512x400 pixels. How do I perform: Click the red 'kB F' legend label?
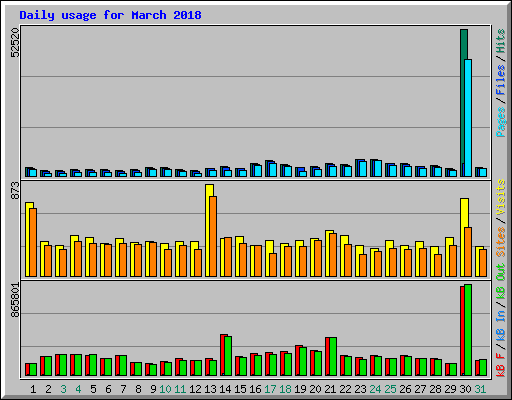[500, 365]
